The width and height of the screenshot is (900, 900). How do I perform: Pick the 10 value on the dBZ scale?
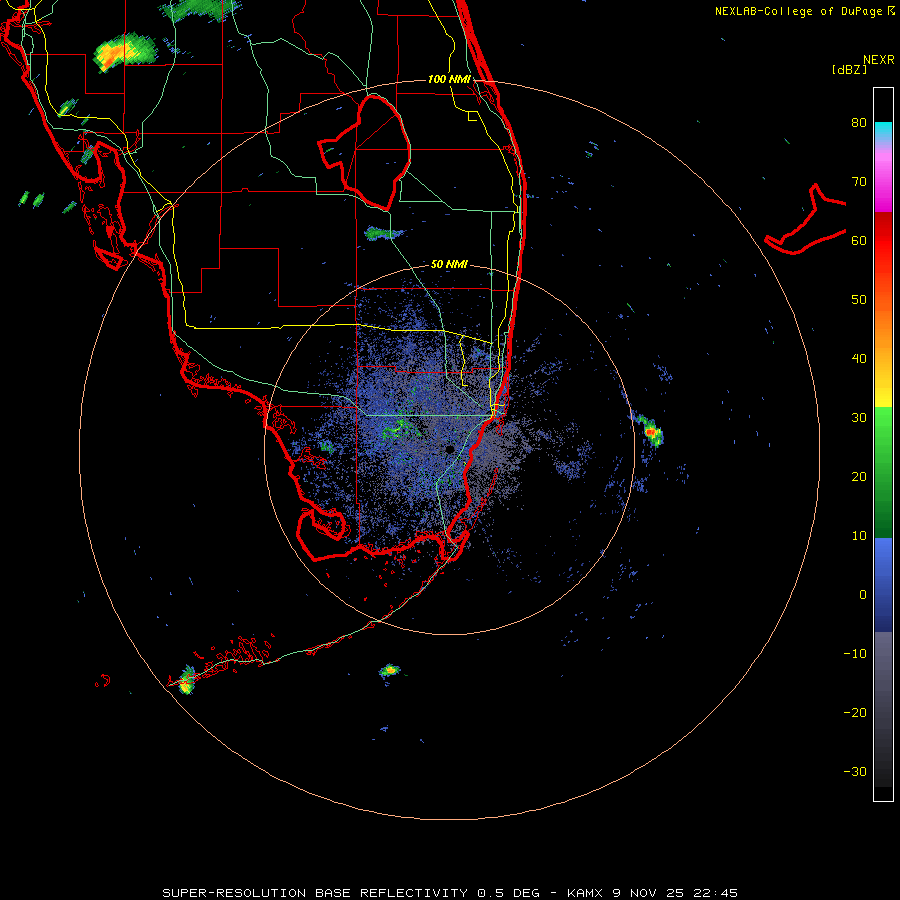pos(859,536)
